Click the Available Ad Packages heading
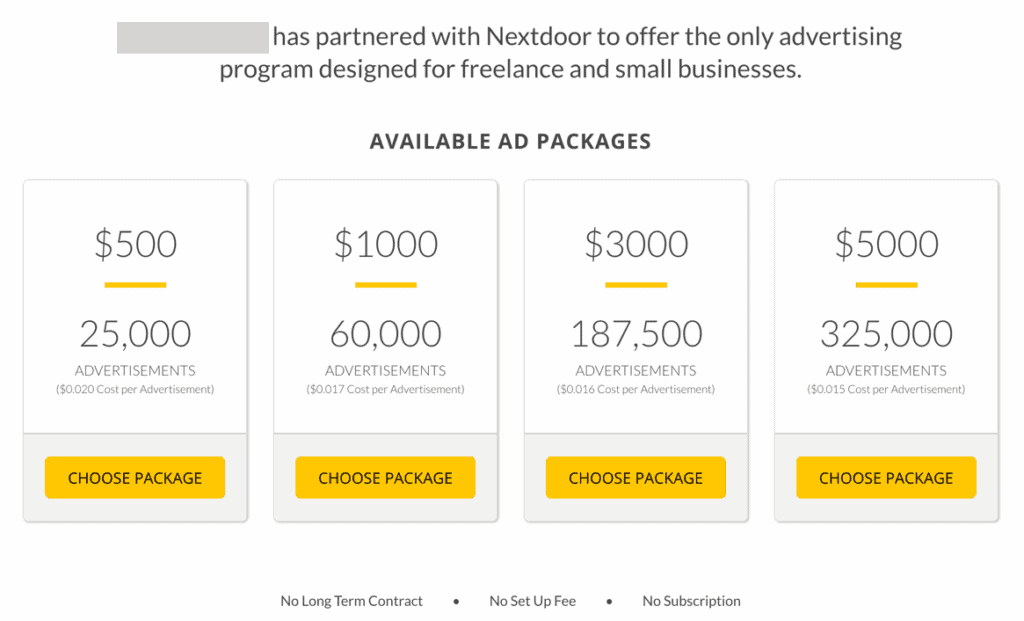 click(510, 141)
